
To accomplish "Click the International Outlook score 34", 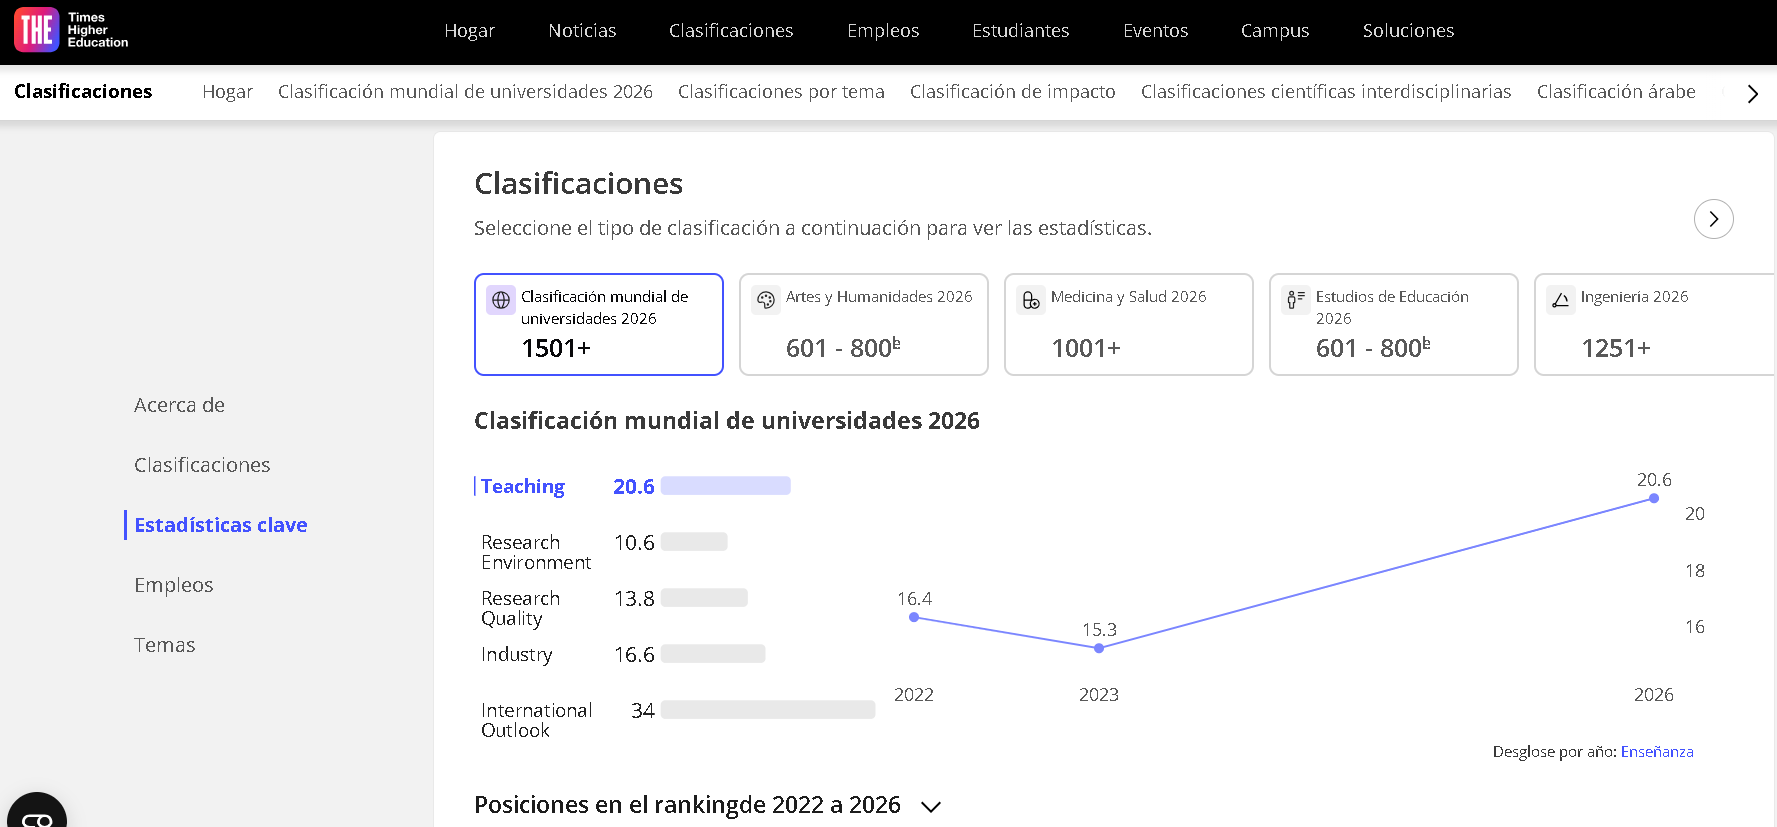I will click(643, 710).
